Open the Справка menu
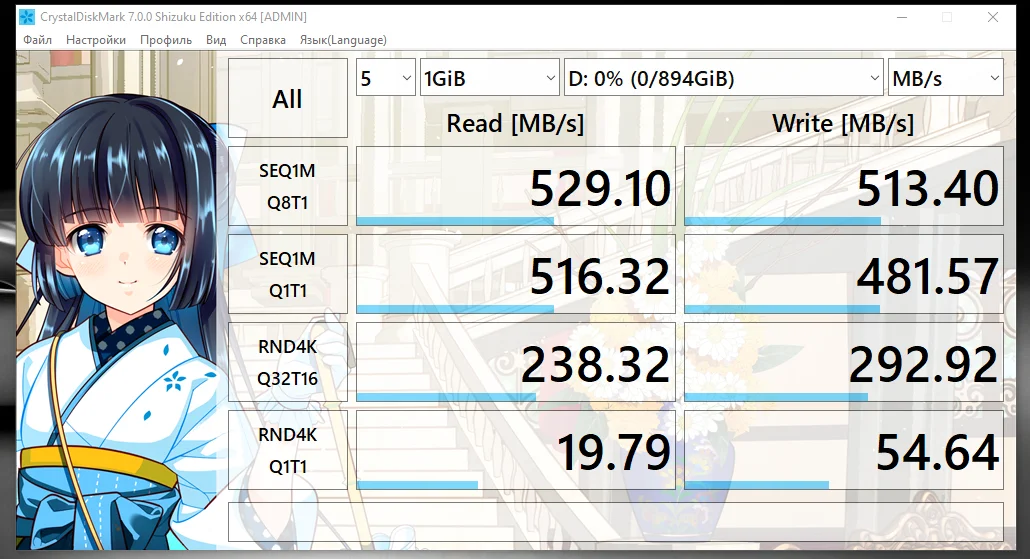1030x559 pixels. tap(263, 40)
